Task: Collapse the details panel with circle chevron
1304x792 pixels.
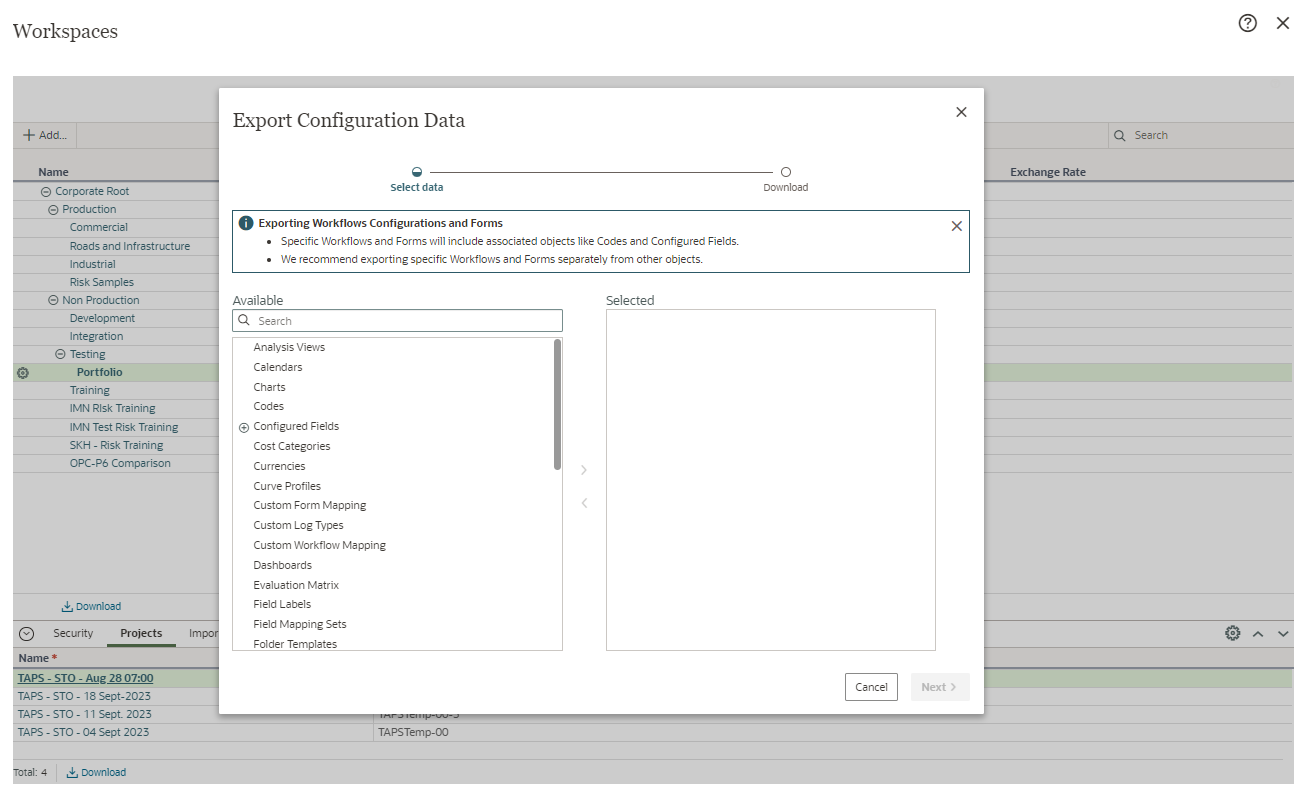Action: coord(27,633)
